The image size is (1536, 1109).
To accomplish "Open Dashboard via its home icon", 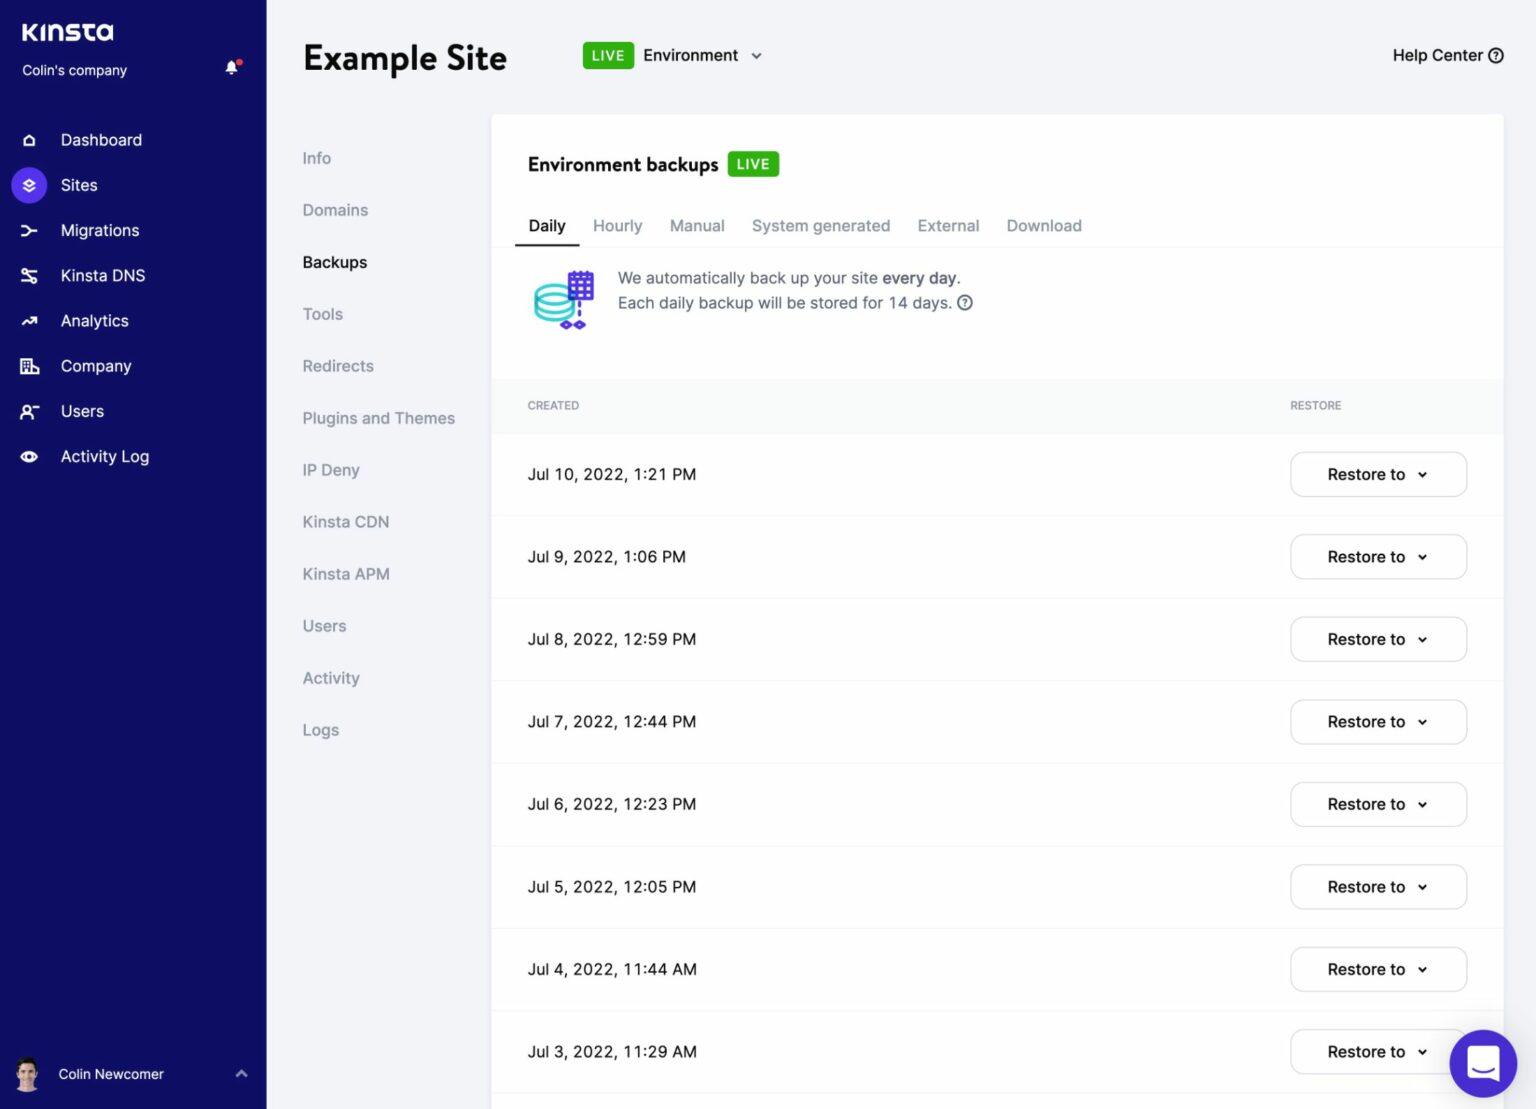I will tap(29, 140).
